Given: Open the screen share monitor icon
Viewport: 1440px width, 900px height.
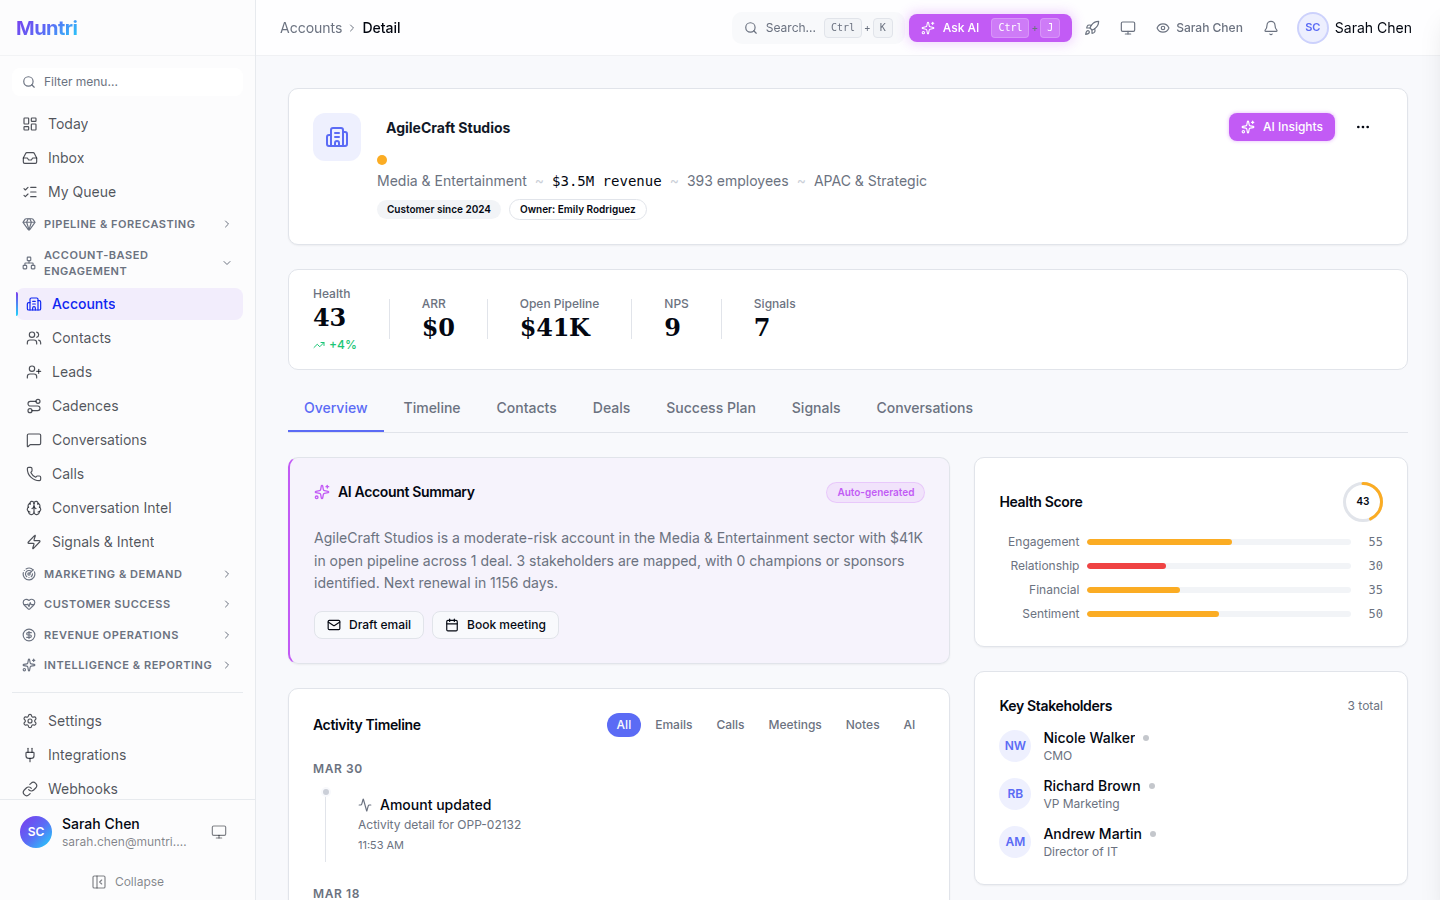Looking at the screenshot, I should (1128, 27).
